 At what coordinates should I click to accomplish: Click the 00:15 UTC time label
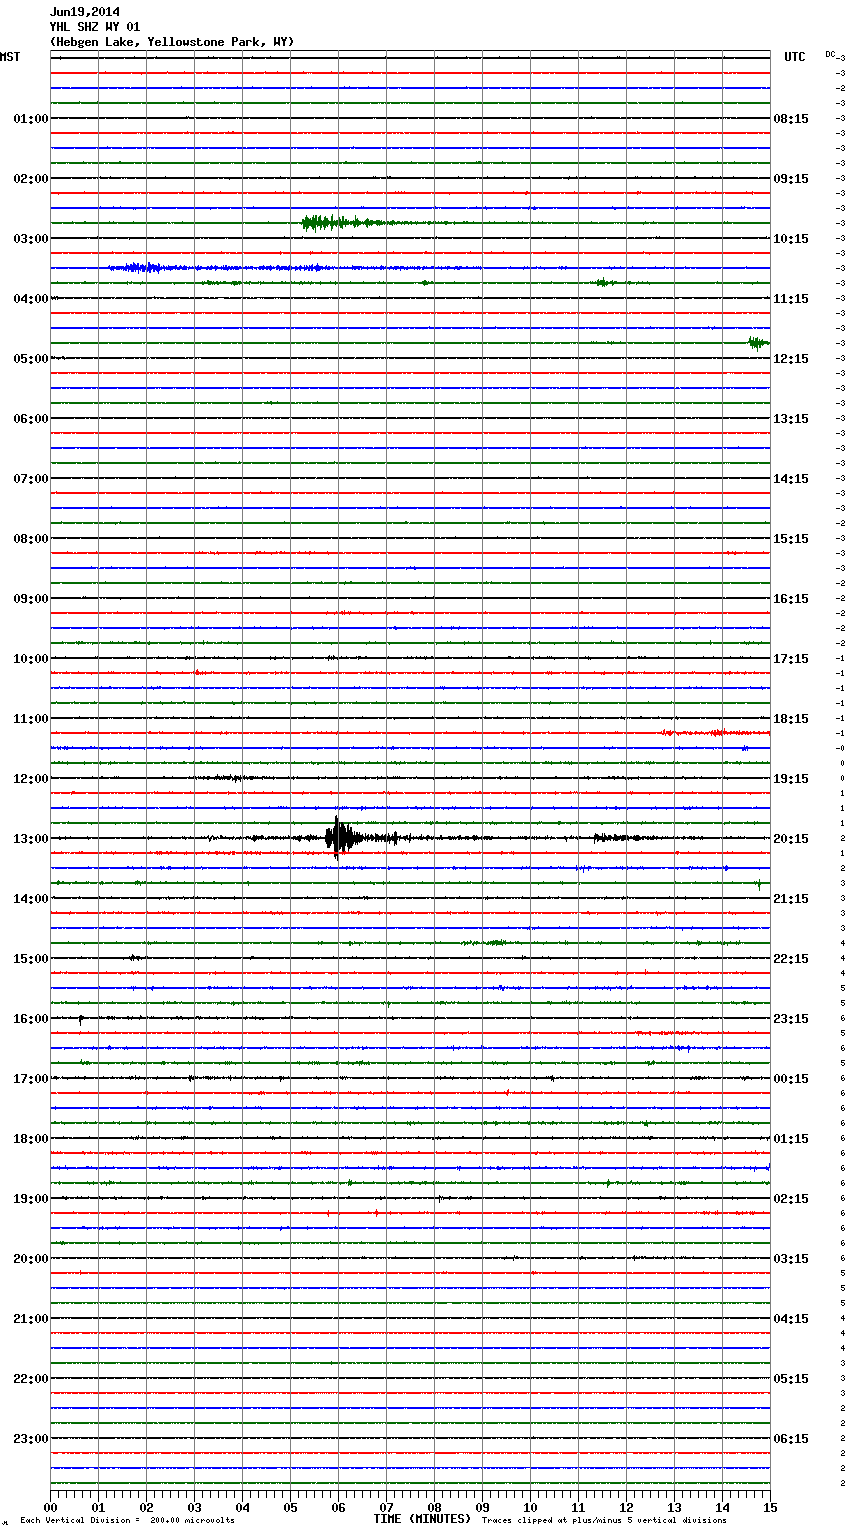[x=791, y=1079]
